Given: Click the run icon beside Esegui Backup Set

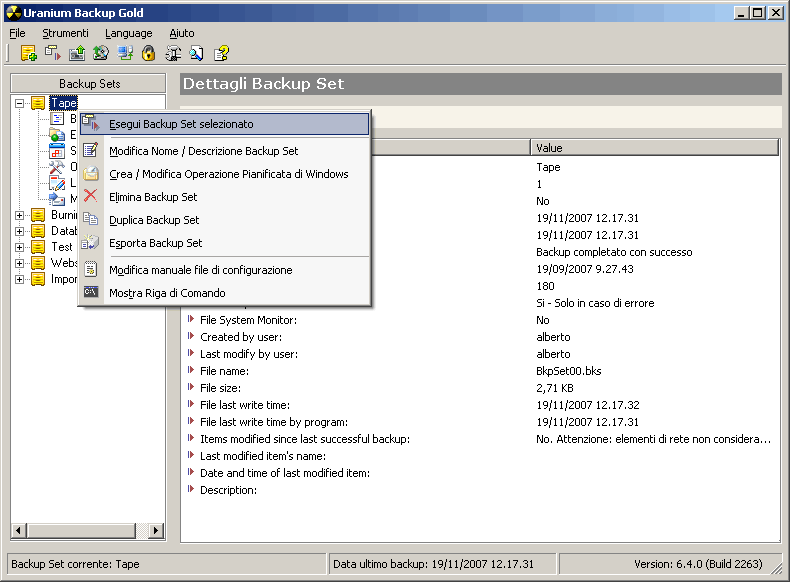Looking at the screenshot, I should [91, 123].
